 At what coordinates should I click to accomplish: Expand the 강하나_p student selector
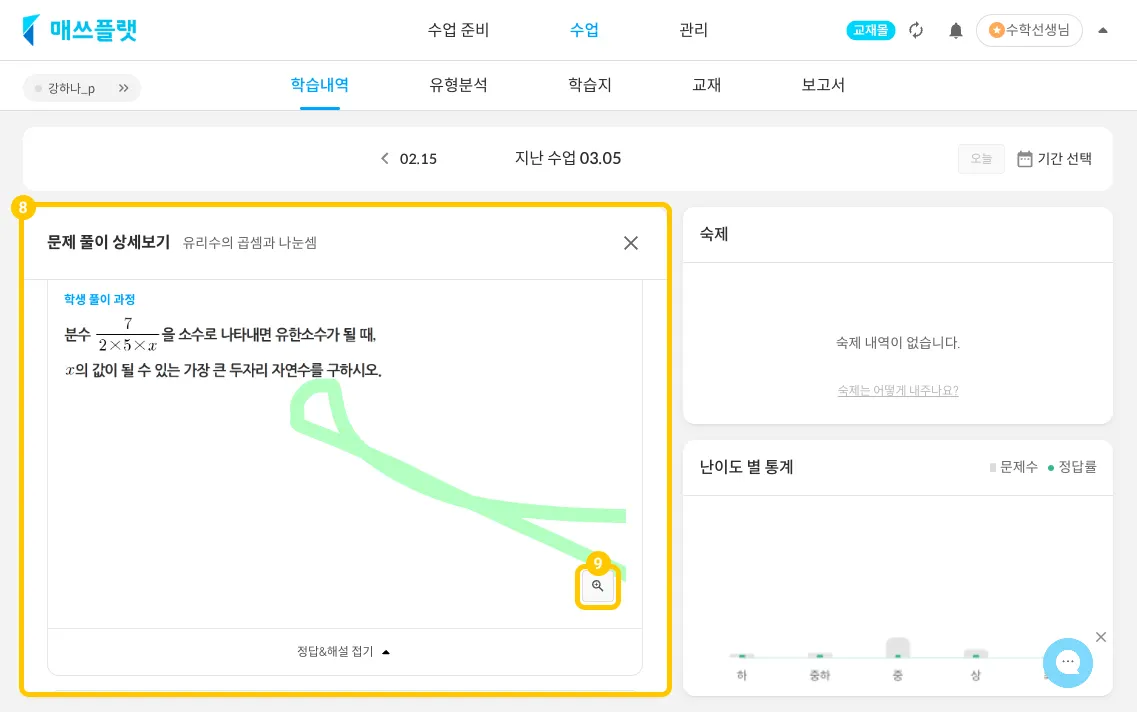point(124,88)
